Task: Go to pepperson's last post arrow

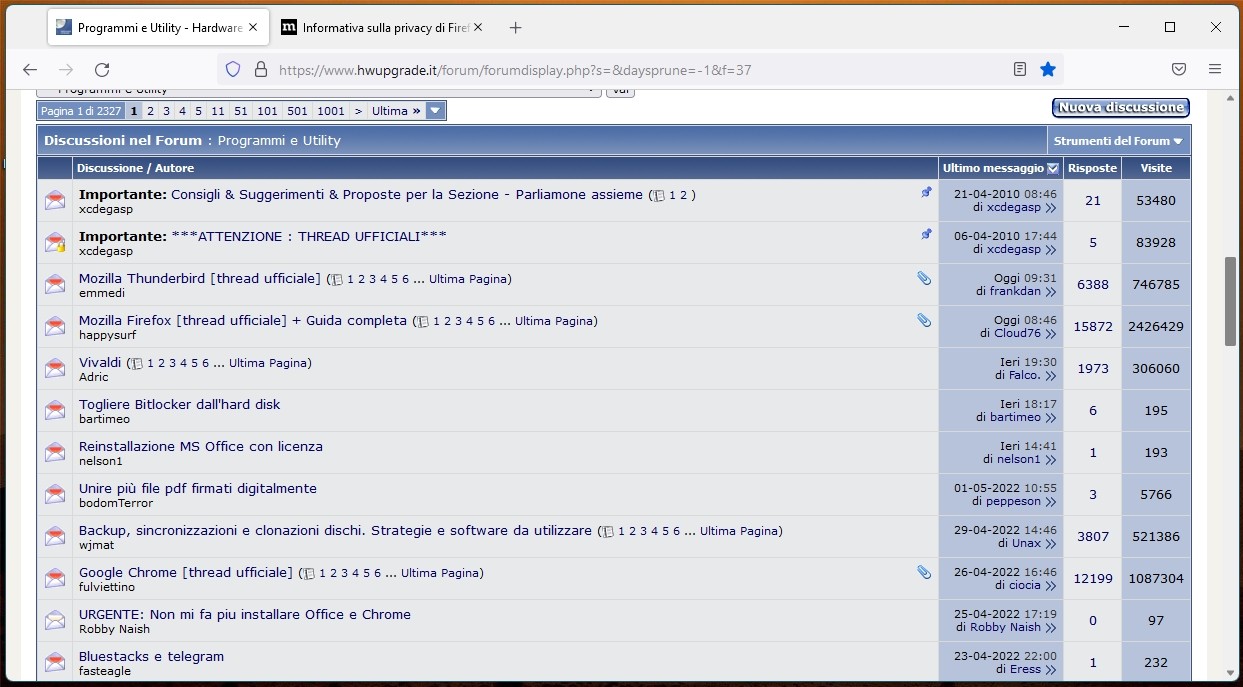Action: (x=1050, y=502)
